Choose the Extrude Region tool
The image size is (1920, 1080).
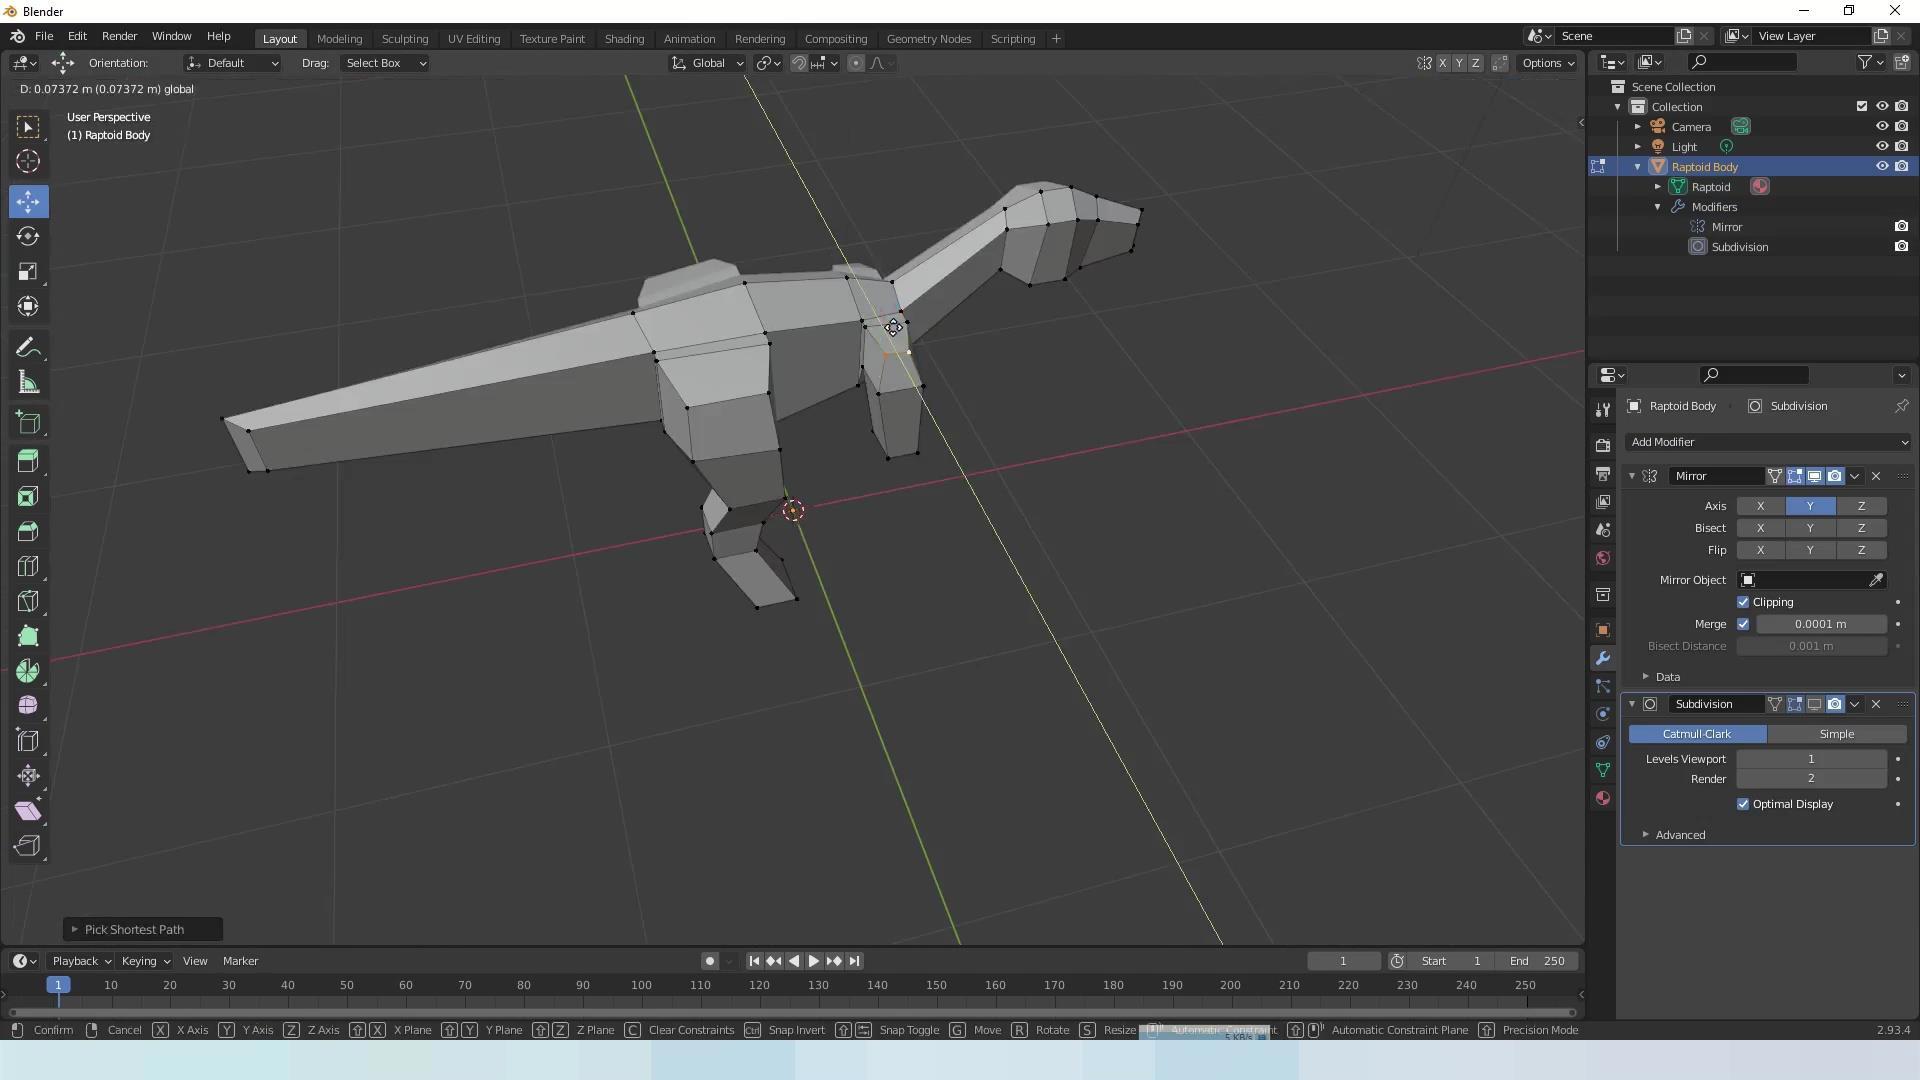[x=28, y=461]
